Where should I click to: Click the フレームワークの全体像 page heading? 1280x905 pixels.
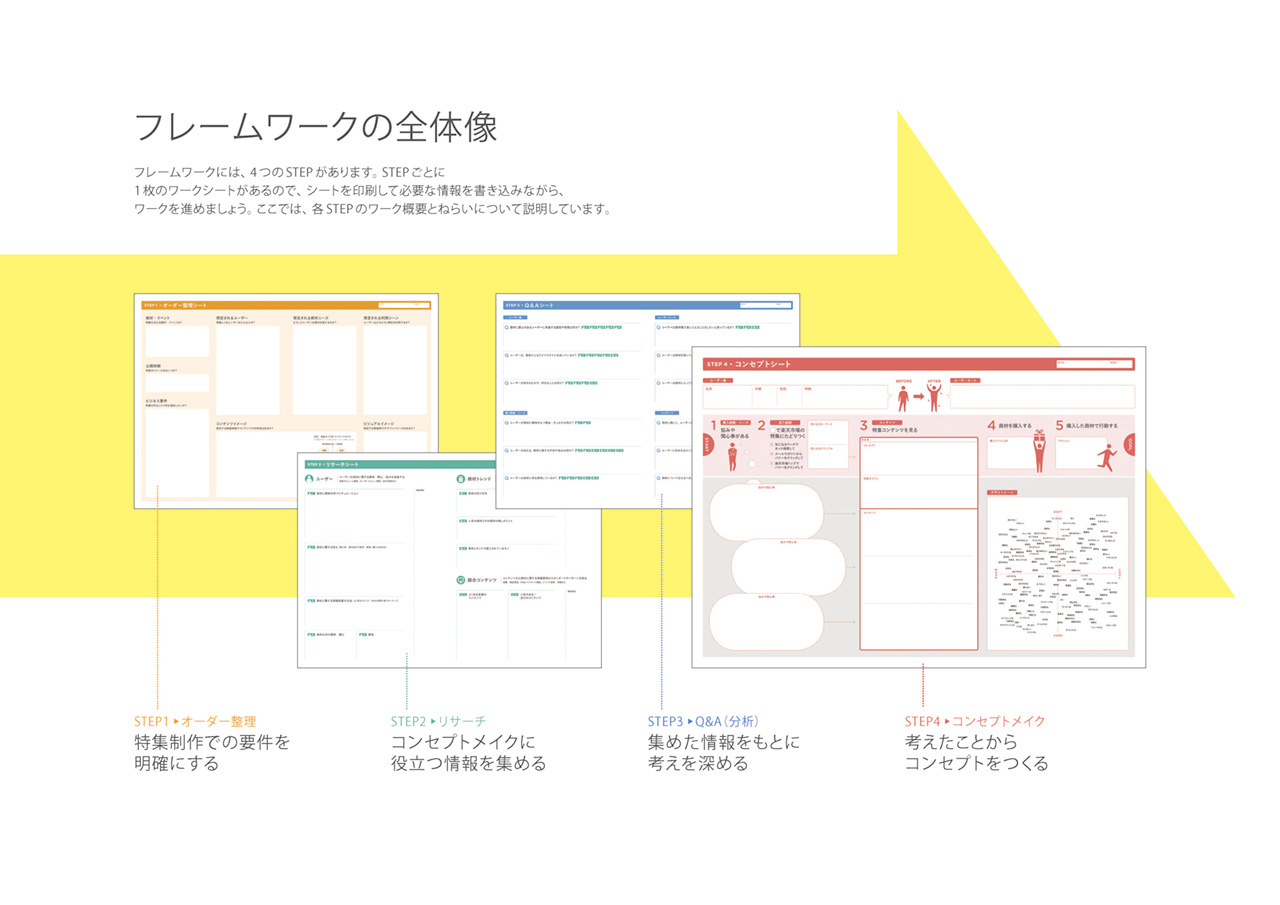click(315, 128)
